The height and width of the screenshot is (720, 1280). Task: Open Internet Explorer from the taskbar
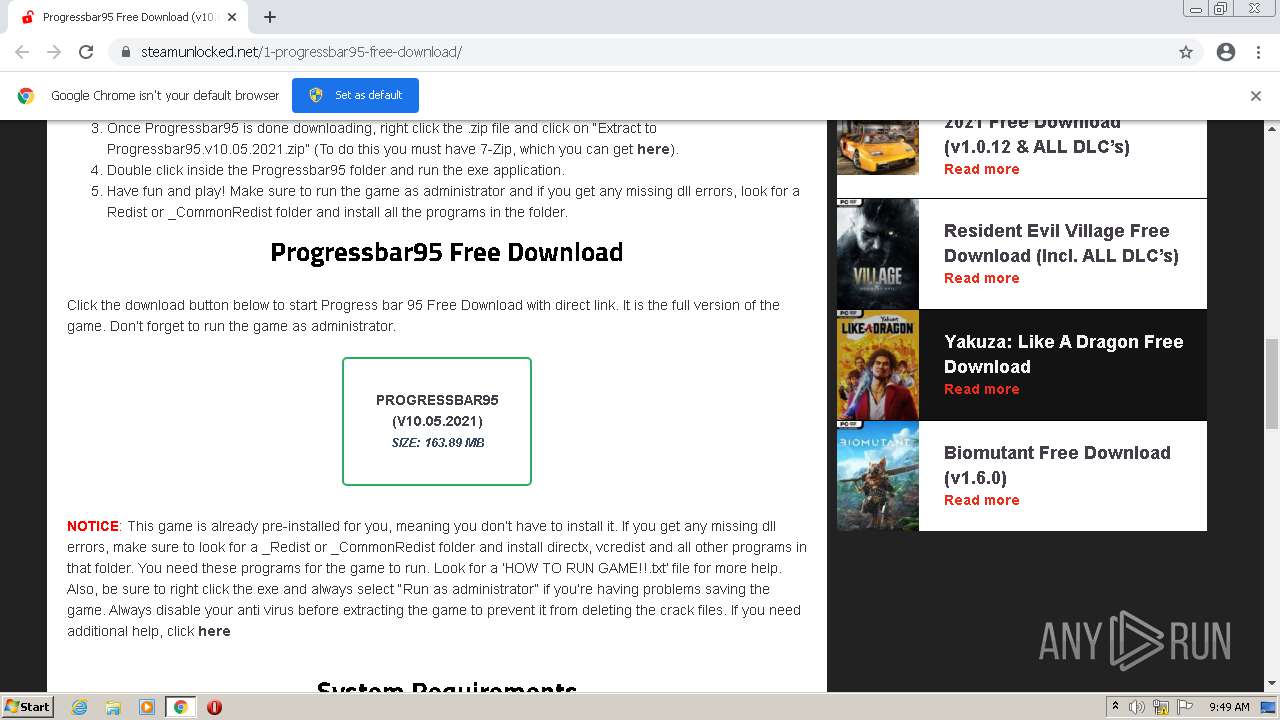79,707
